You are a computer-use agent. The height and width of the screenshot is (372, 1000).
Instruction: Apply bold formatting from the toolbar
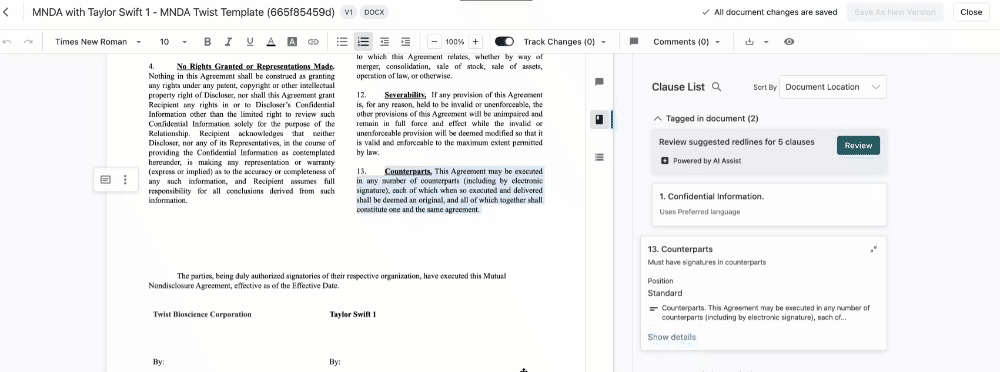point(207,42)
